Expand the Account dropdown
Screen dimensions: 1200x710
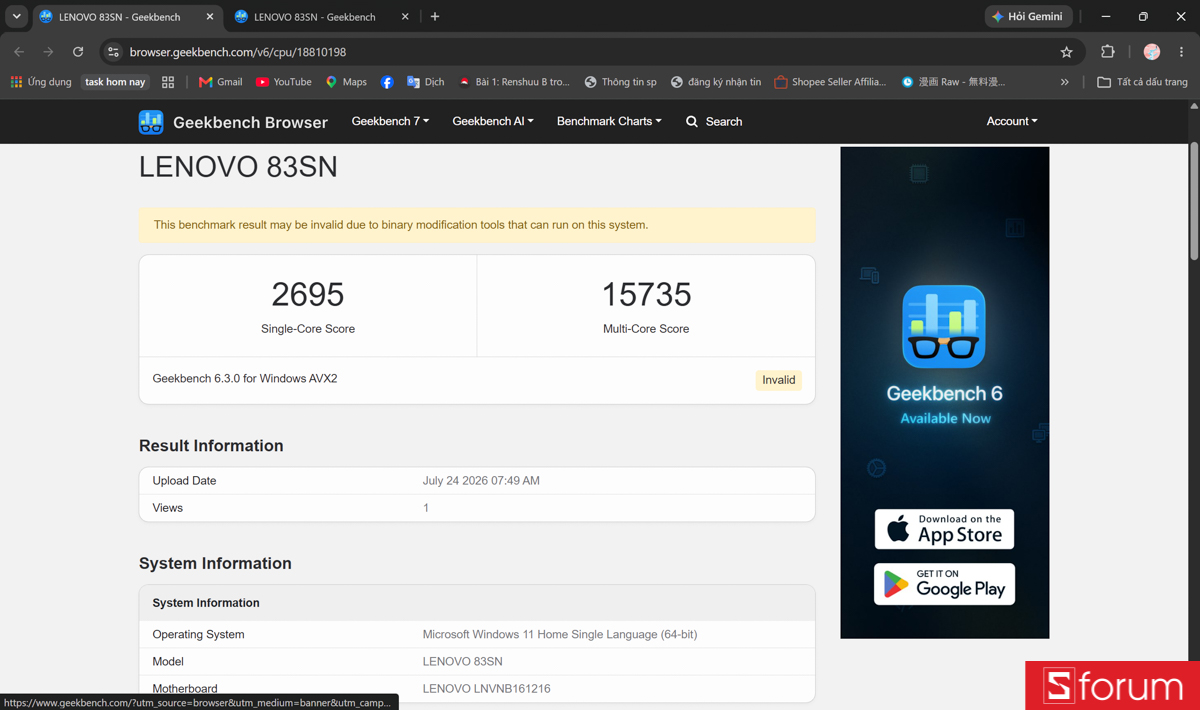tap(1012, 121)
